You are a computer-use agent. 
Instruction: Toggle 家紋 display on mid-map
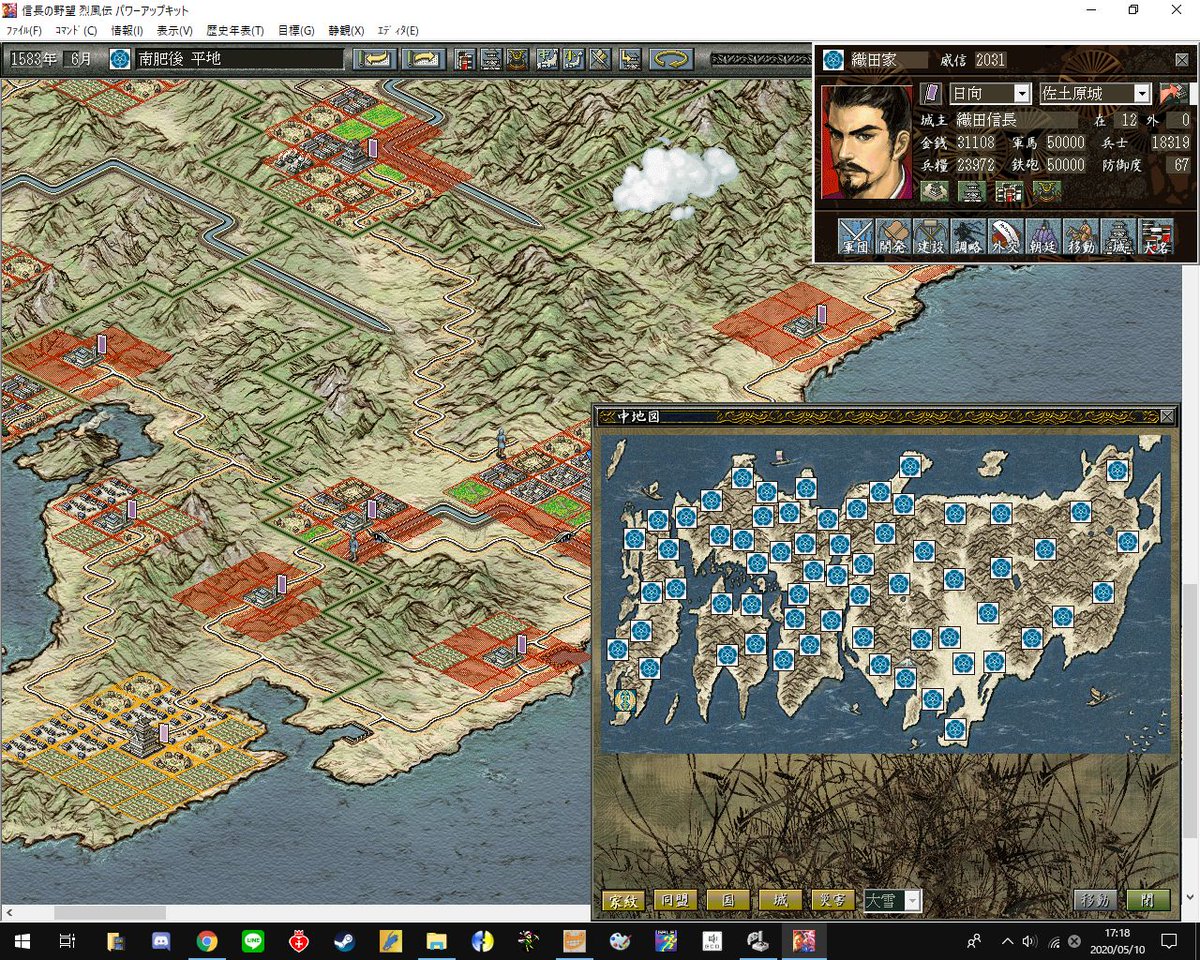tap(622, 900)
